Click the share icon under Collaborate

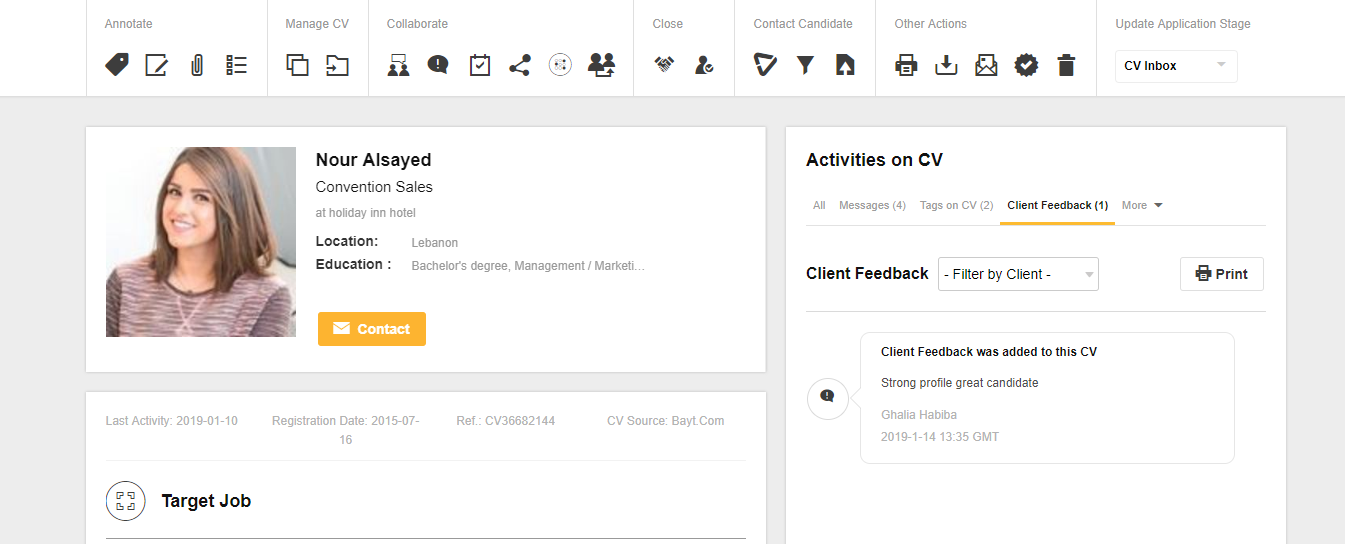pyautogui.click(x=519, y=66)
